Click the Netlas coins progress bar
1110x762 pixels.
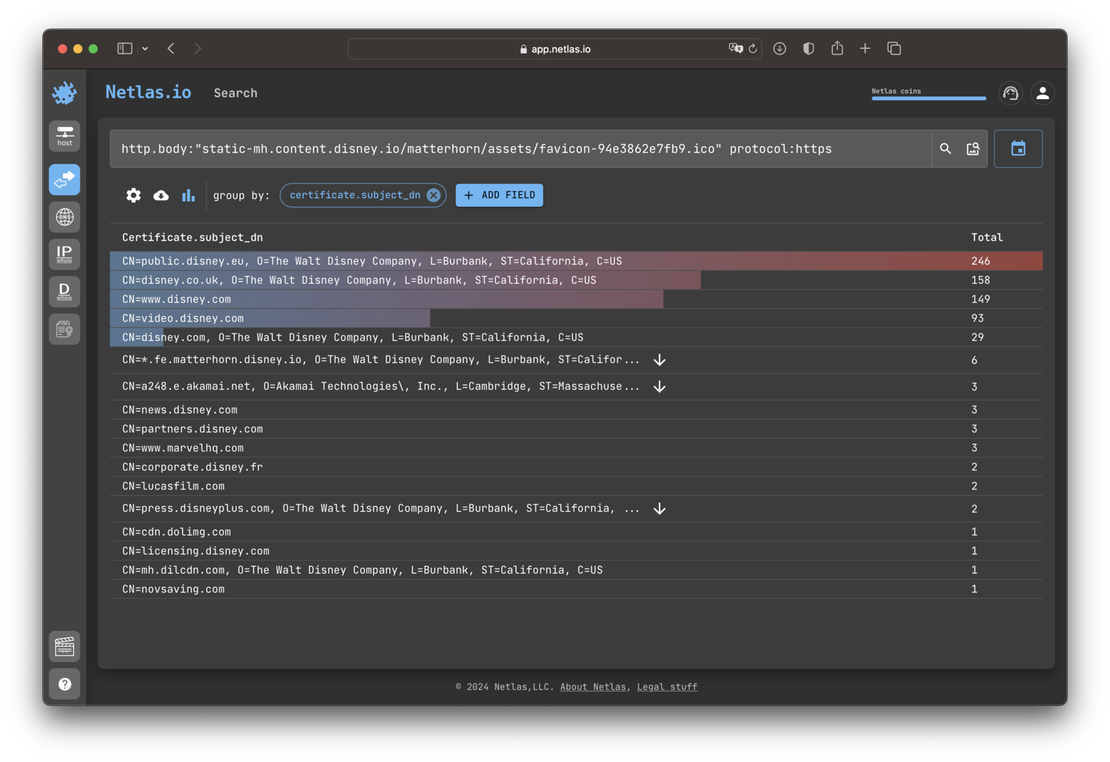(928, 94)
